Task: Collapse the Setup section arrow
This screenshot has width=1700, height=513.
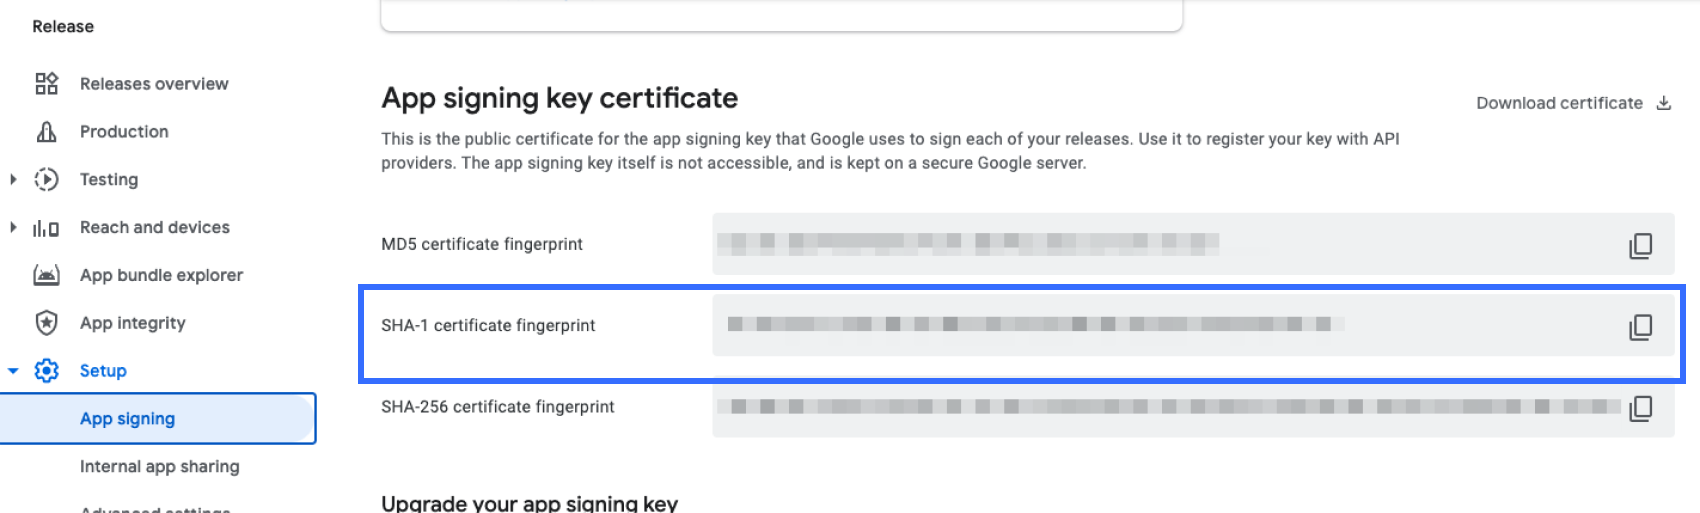Action: point(13,371)
